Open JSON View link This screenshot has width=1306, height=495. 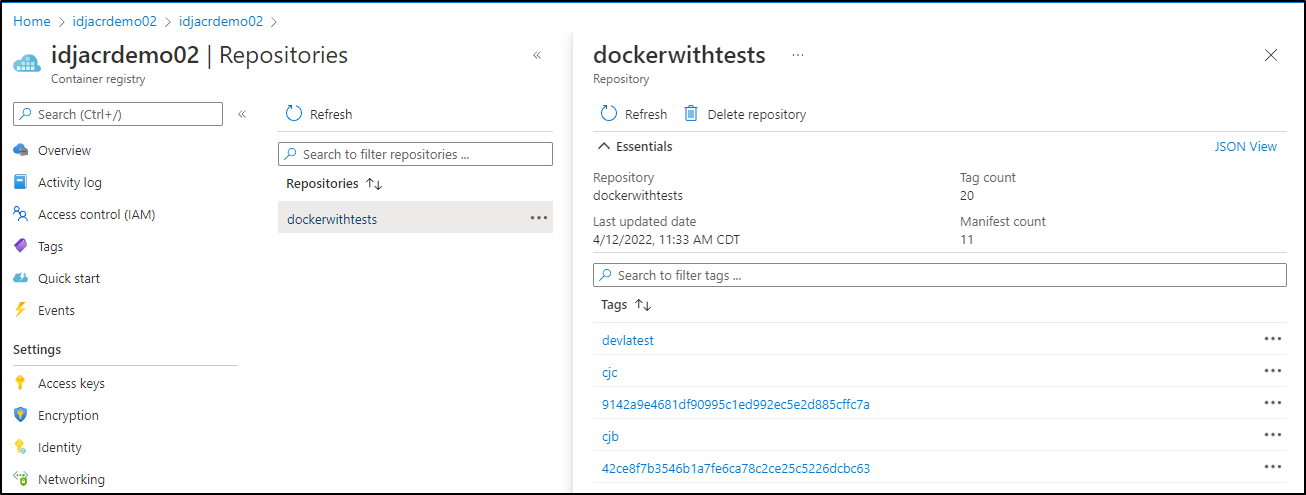click(x=1245, y=146)
